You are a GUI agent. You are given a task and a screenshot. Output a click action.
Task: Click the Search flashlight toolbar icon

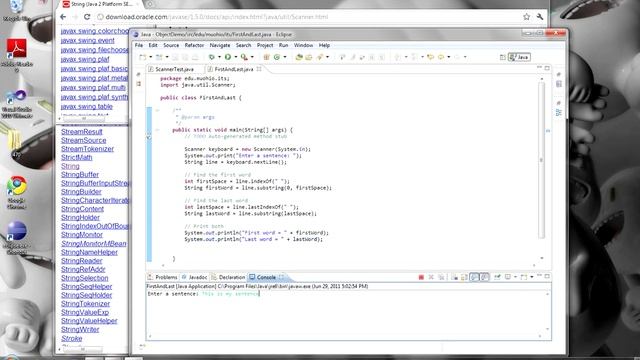(320, 57)
